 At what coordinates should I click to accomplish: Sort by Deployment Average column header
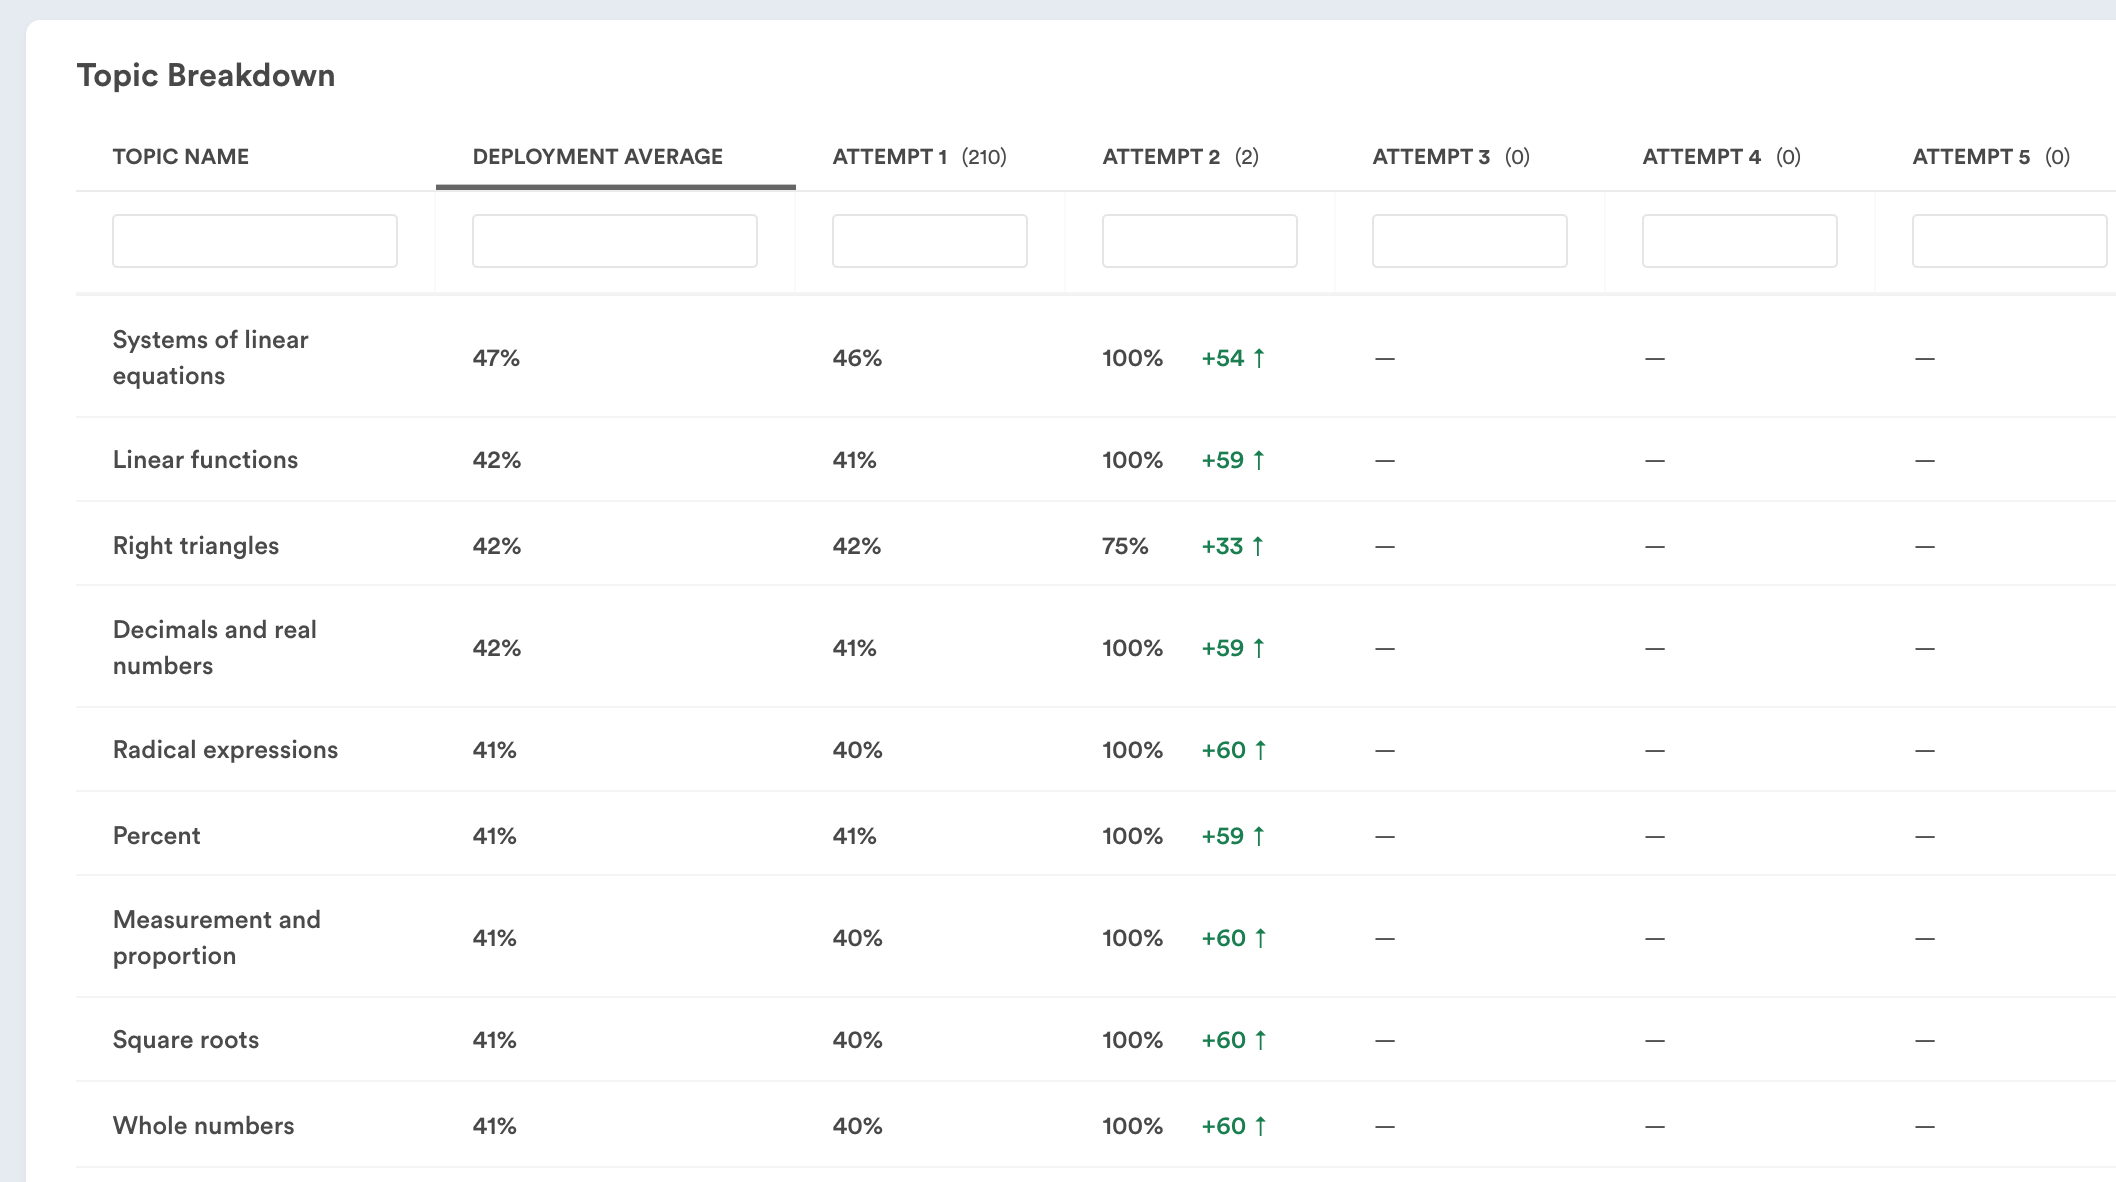[597, 157]
